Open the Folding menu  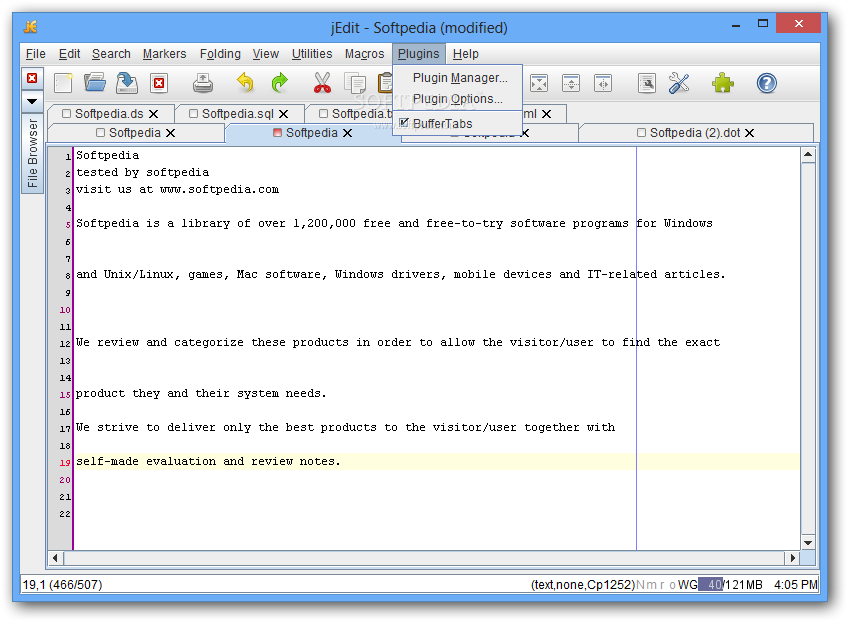[x=220, y=54]
